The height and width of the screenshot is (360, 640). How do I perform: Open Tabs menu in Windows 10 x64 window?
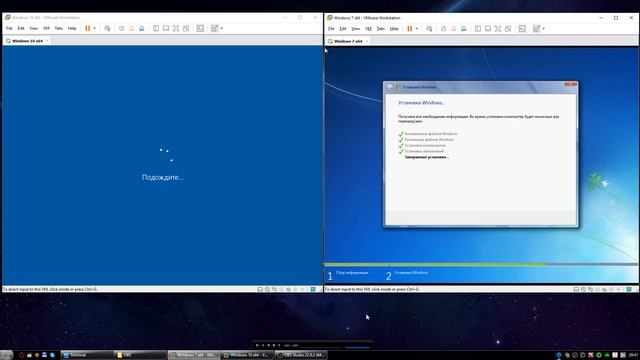pos(59,29)
